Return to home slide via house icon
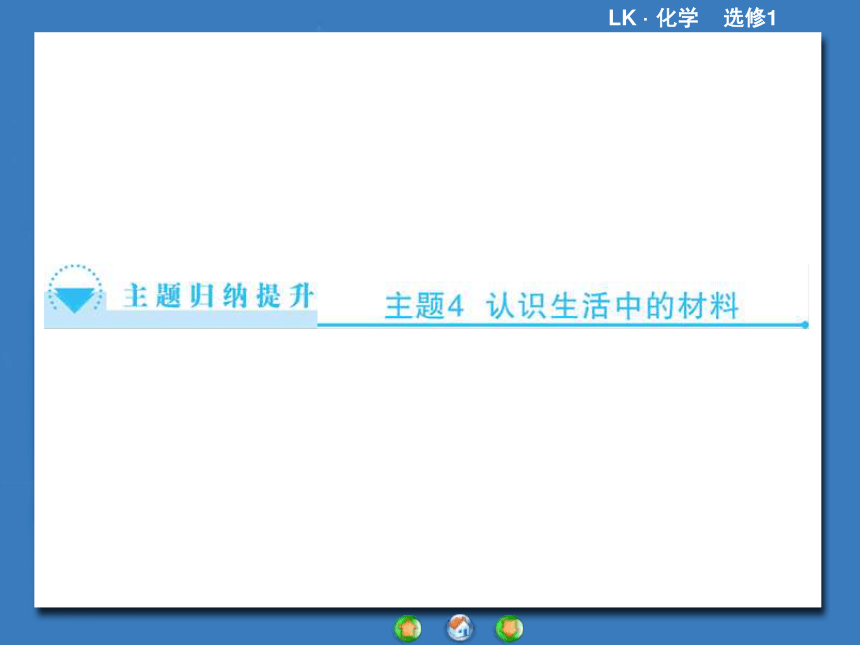Screen dimensions: 860x645 coord(460,627)
